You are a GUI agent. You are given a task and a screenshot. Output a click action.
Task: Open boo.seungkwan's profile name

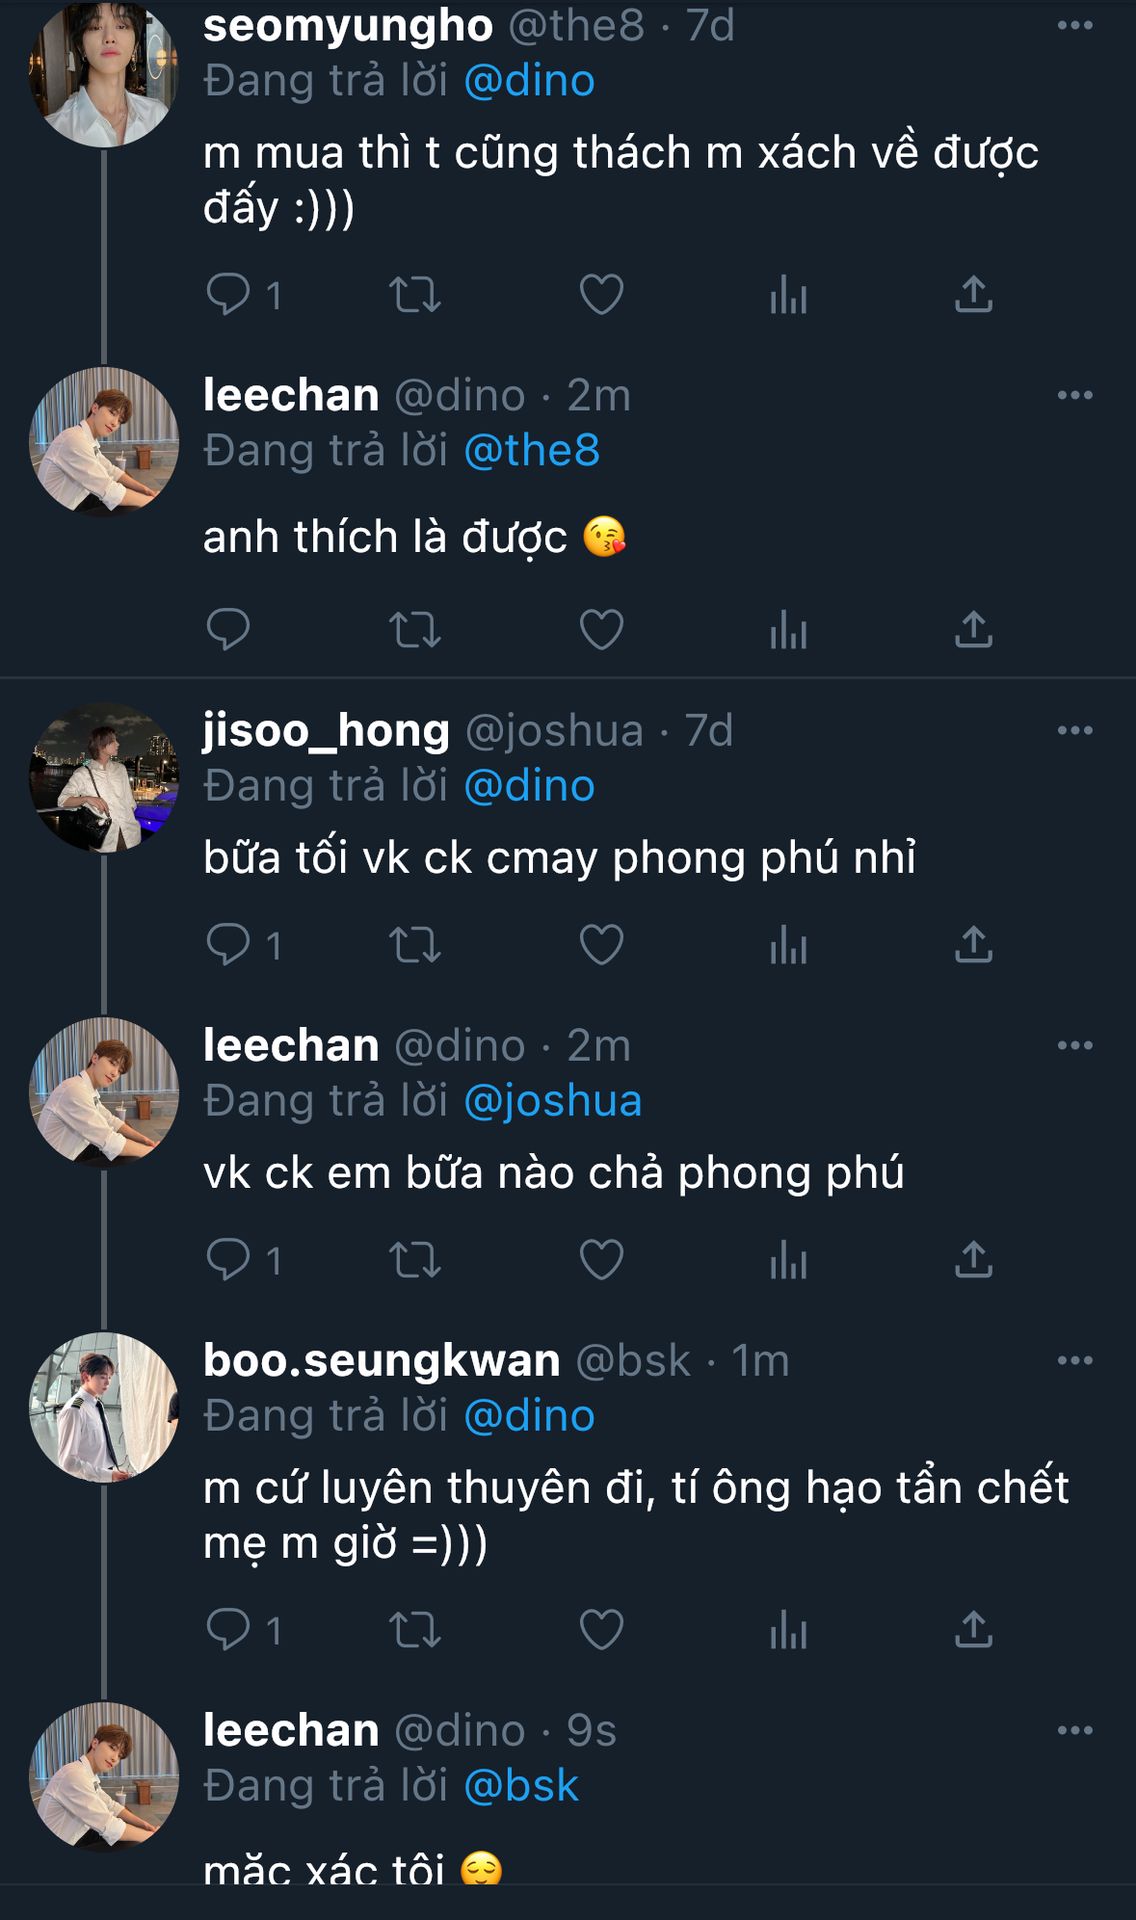point(381,1361)
